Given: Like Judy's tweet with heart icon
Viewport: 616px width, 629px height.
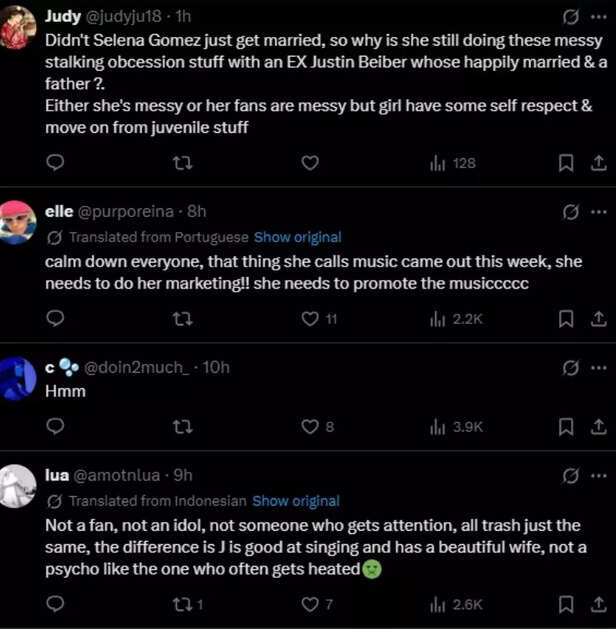Looking at the screenshot, I should tap(310, 163).
